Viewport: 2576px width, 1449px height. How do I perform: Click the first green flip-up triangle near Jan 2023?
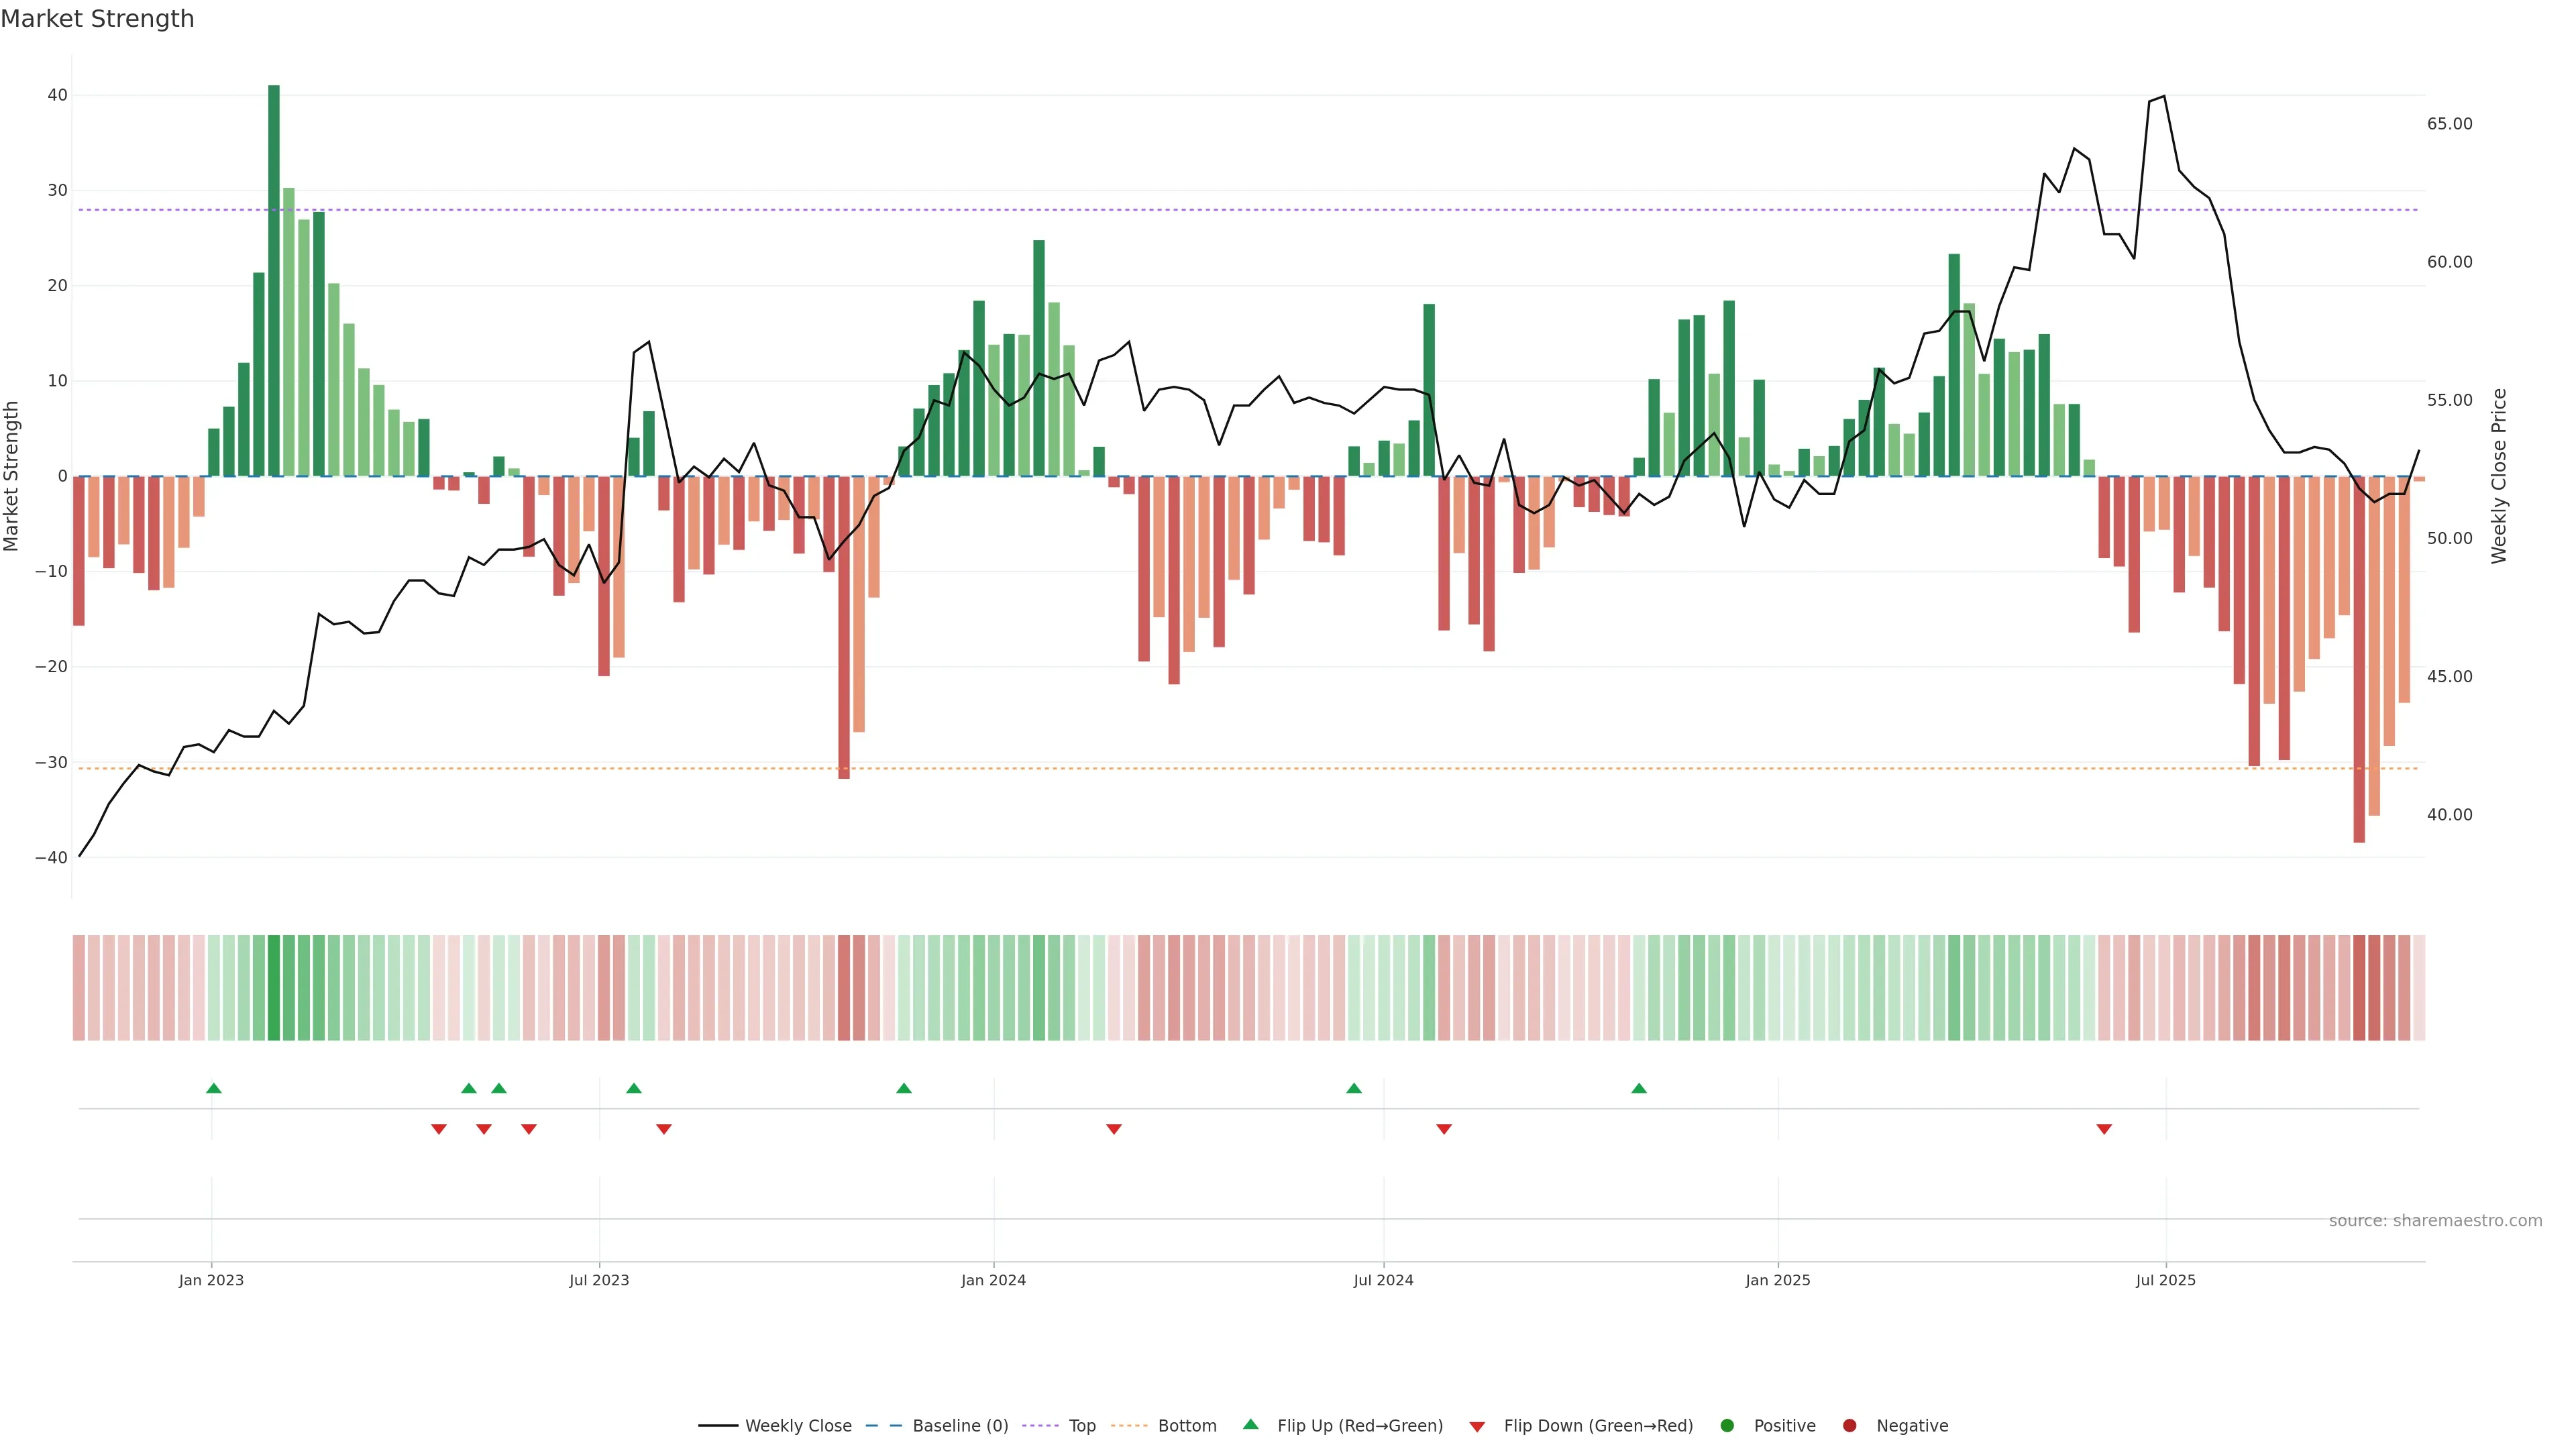point(213,1088)
